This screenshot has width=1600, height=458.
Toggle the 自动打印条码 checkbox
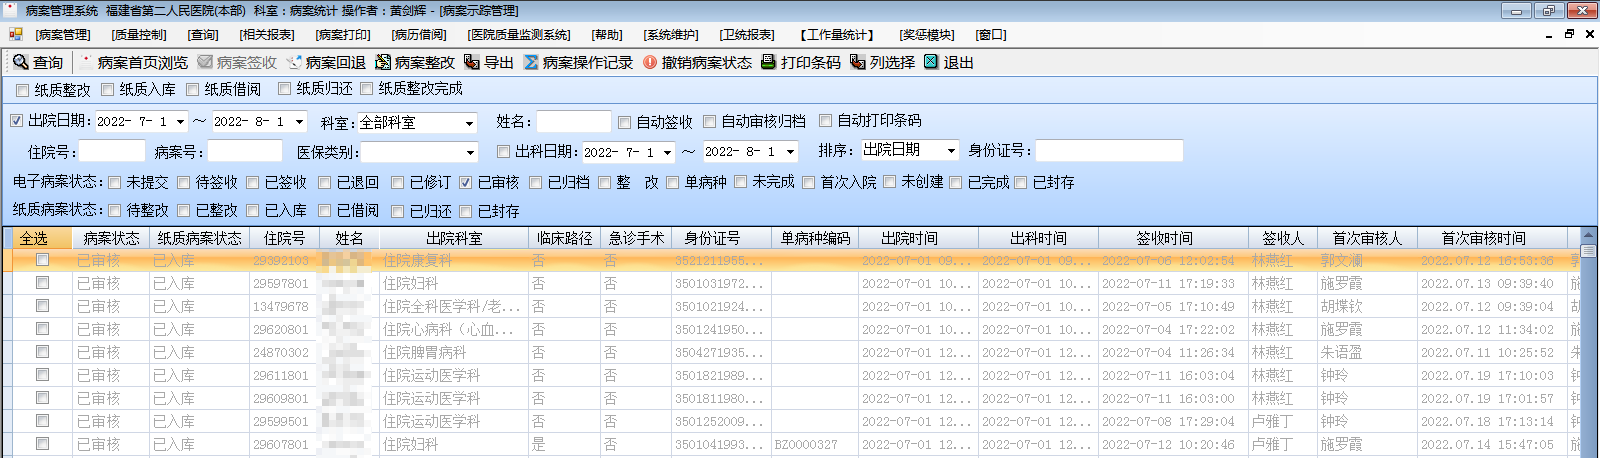825,120
